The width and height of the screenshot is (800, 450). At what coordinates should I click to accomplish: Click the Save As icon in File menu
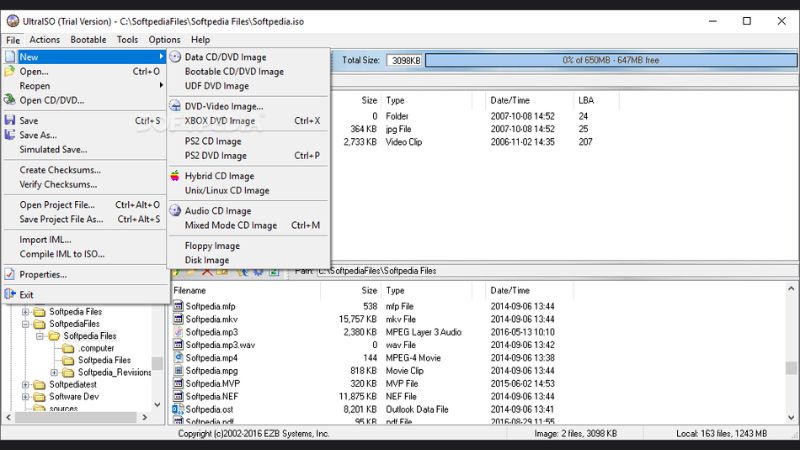tap(10, 135)
